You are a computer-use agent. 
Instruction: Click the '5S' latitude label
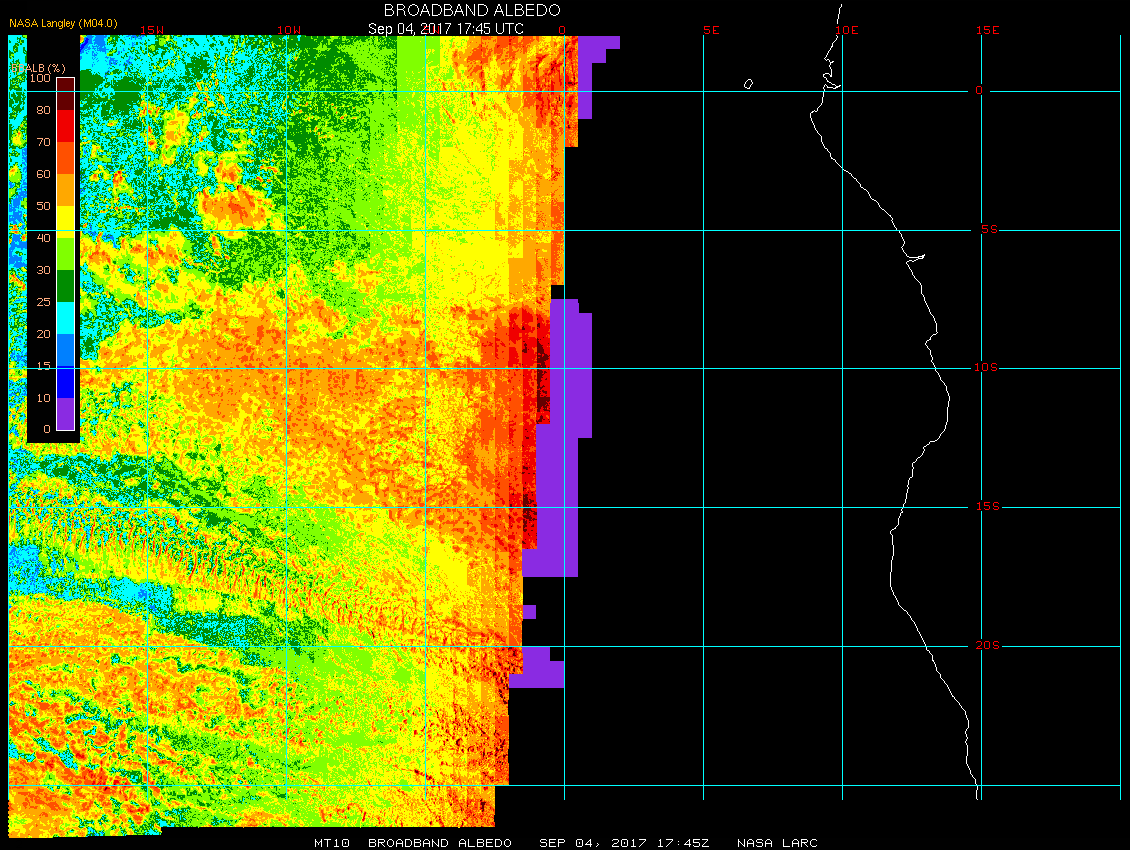coord(989,229)
